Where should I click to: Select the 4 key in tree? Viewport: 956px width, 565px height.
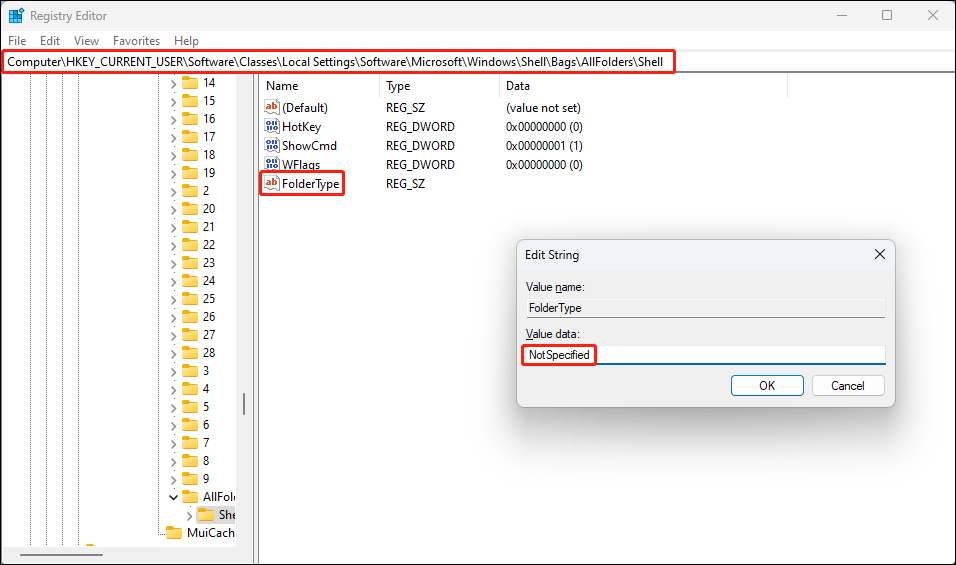(206, 388)
